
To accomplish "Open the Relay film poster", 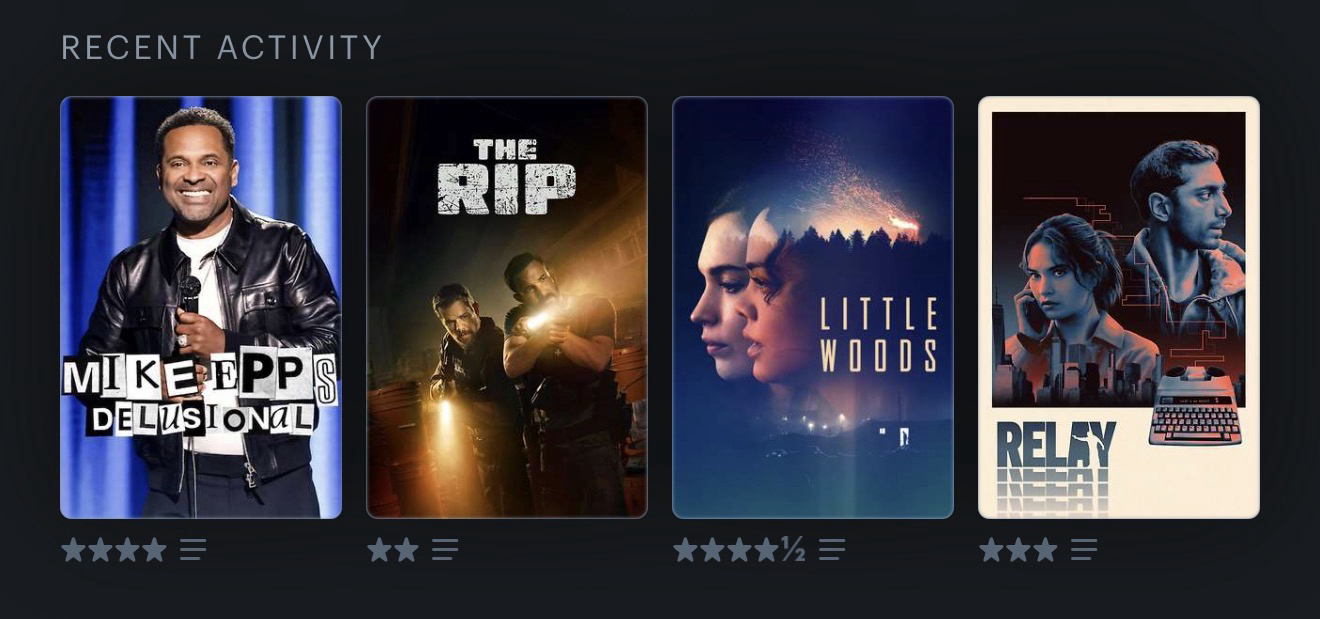I will (x=1119, y=307).
